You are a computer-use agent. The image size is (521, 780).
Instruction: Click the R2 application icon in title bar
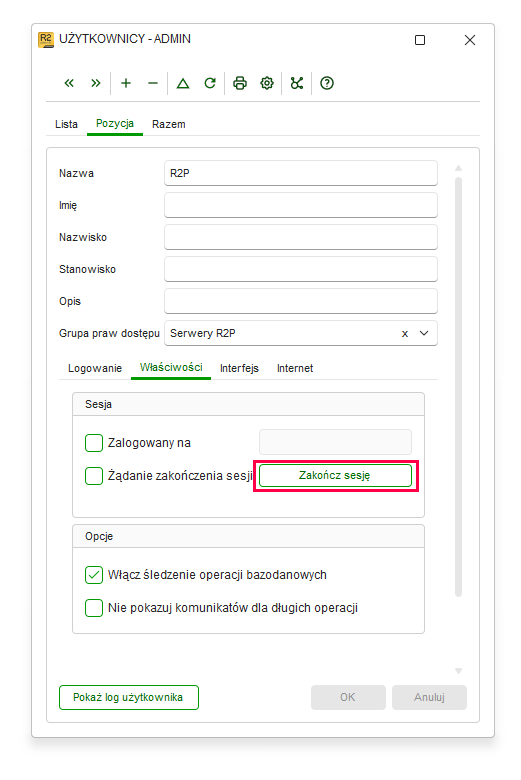[46, 40]
